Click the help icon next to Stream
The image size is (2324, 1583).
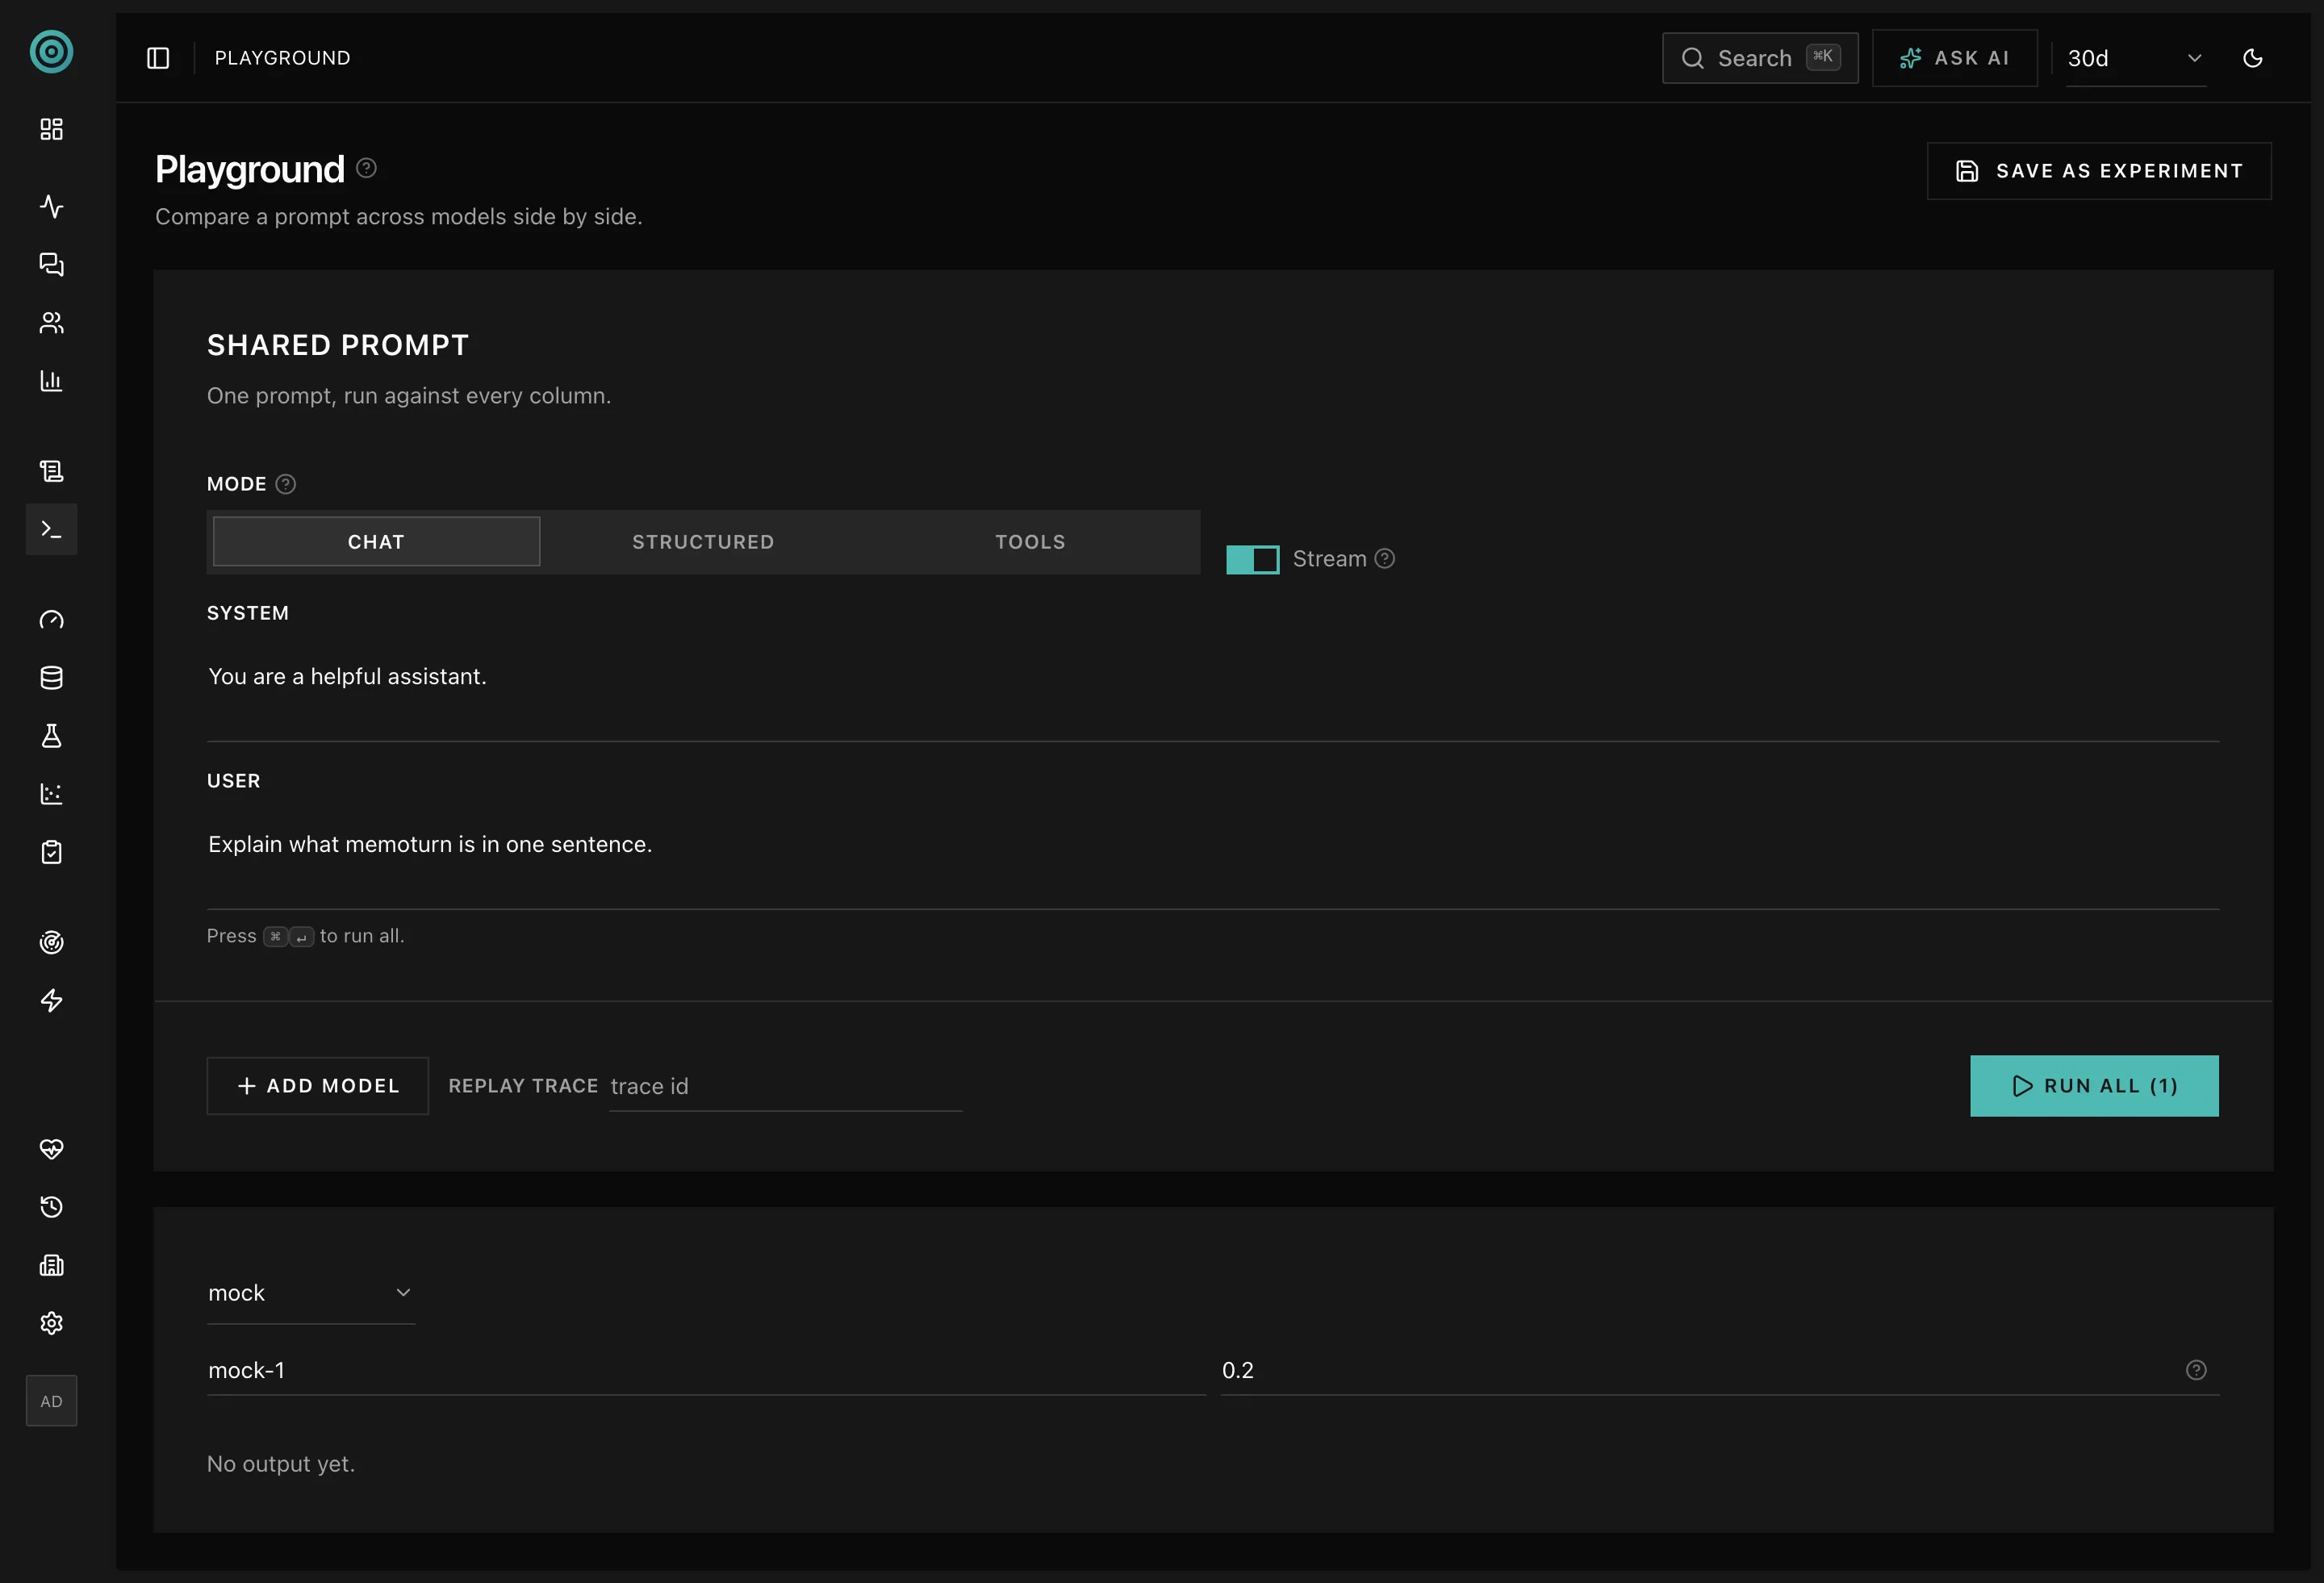pyautogui.click(x=1385, y=559)
